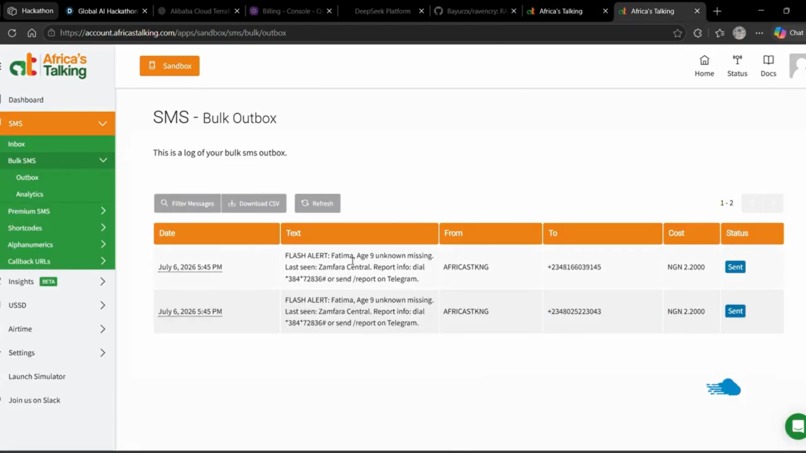Open Copilot Chat in the browser toolbar
The image size is (806, 453).
coord(789,33)
